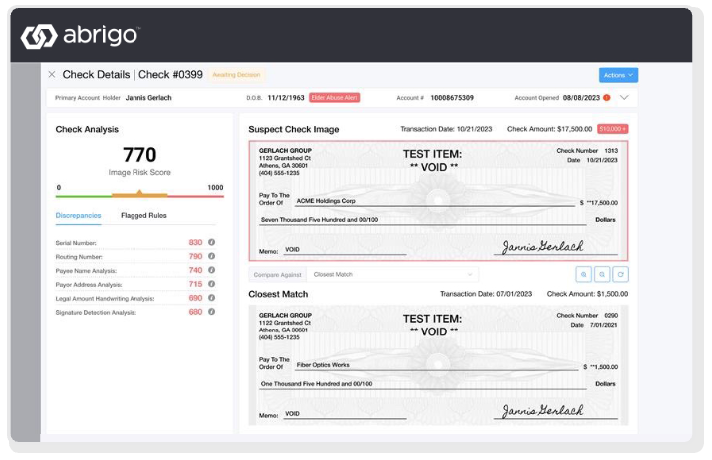Click the orange alert icon beside 08/08/2023
Viewport: 712px width, 460px height.
point(607,98)
